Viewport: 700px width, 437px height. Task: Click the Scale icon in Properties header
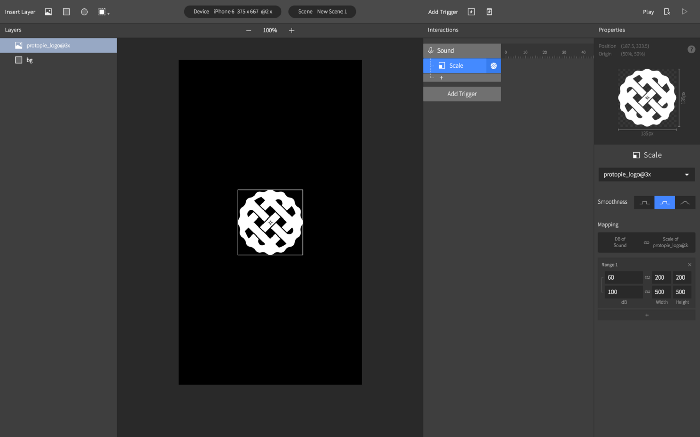636,155
